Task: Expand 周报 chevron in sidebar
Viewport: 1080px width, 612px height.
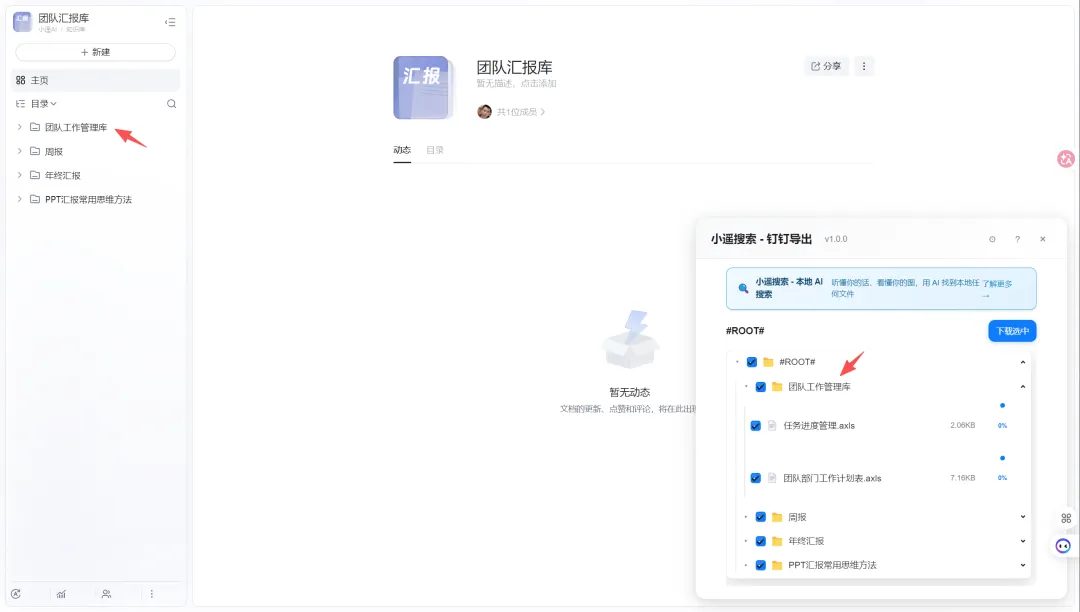Action: pos(19,151)
